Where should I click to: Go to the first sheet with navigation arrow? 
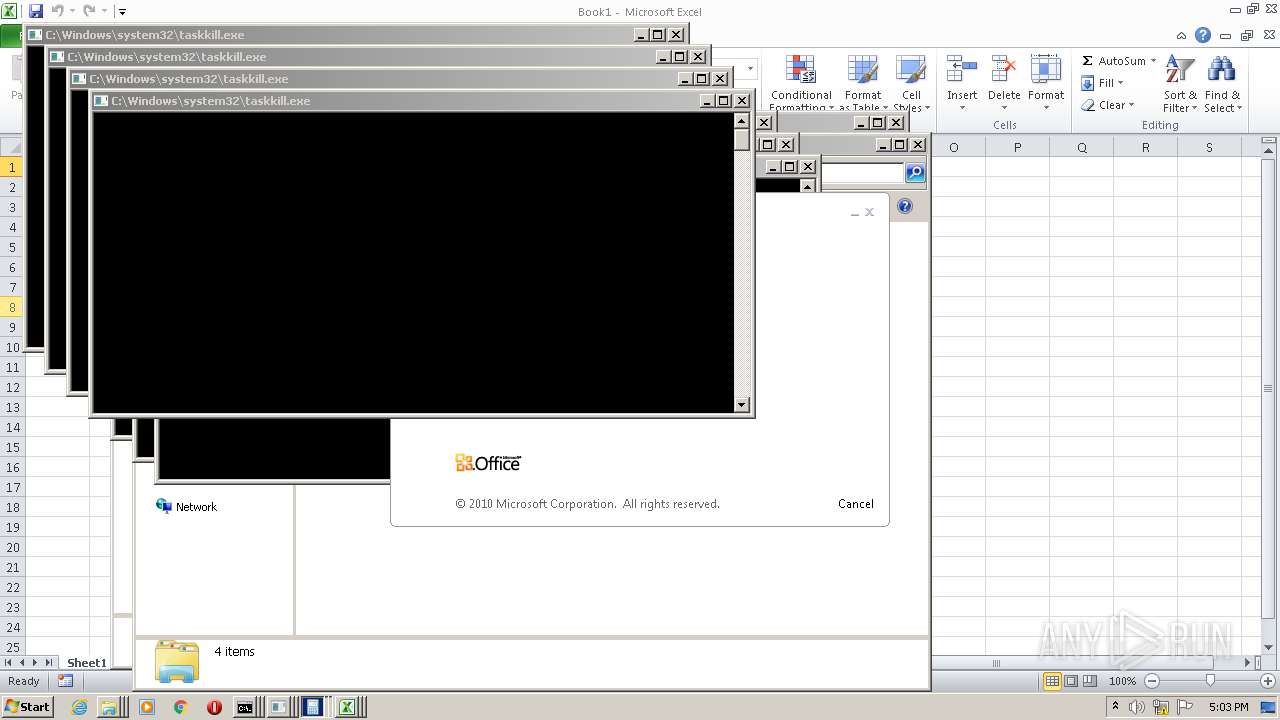[9, 663]
